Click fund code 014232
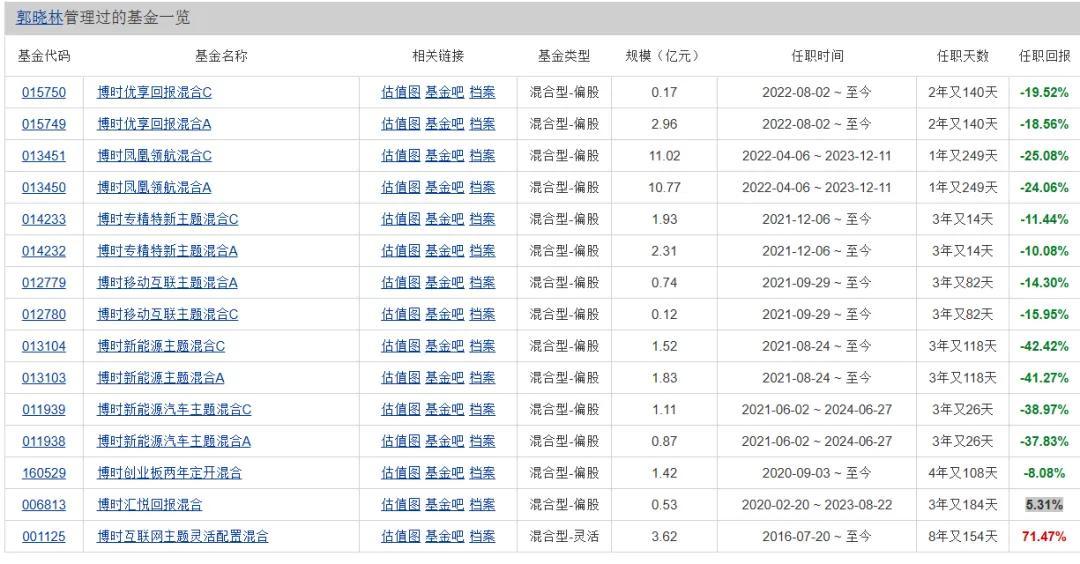1080x564 pixels. 44,251
